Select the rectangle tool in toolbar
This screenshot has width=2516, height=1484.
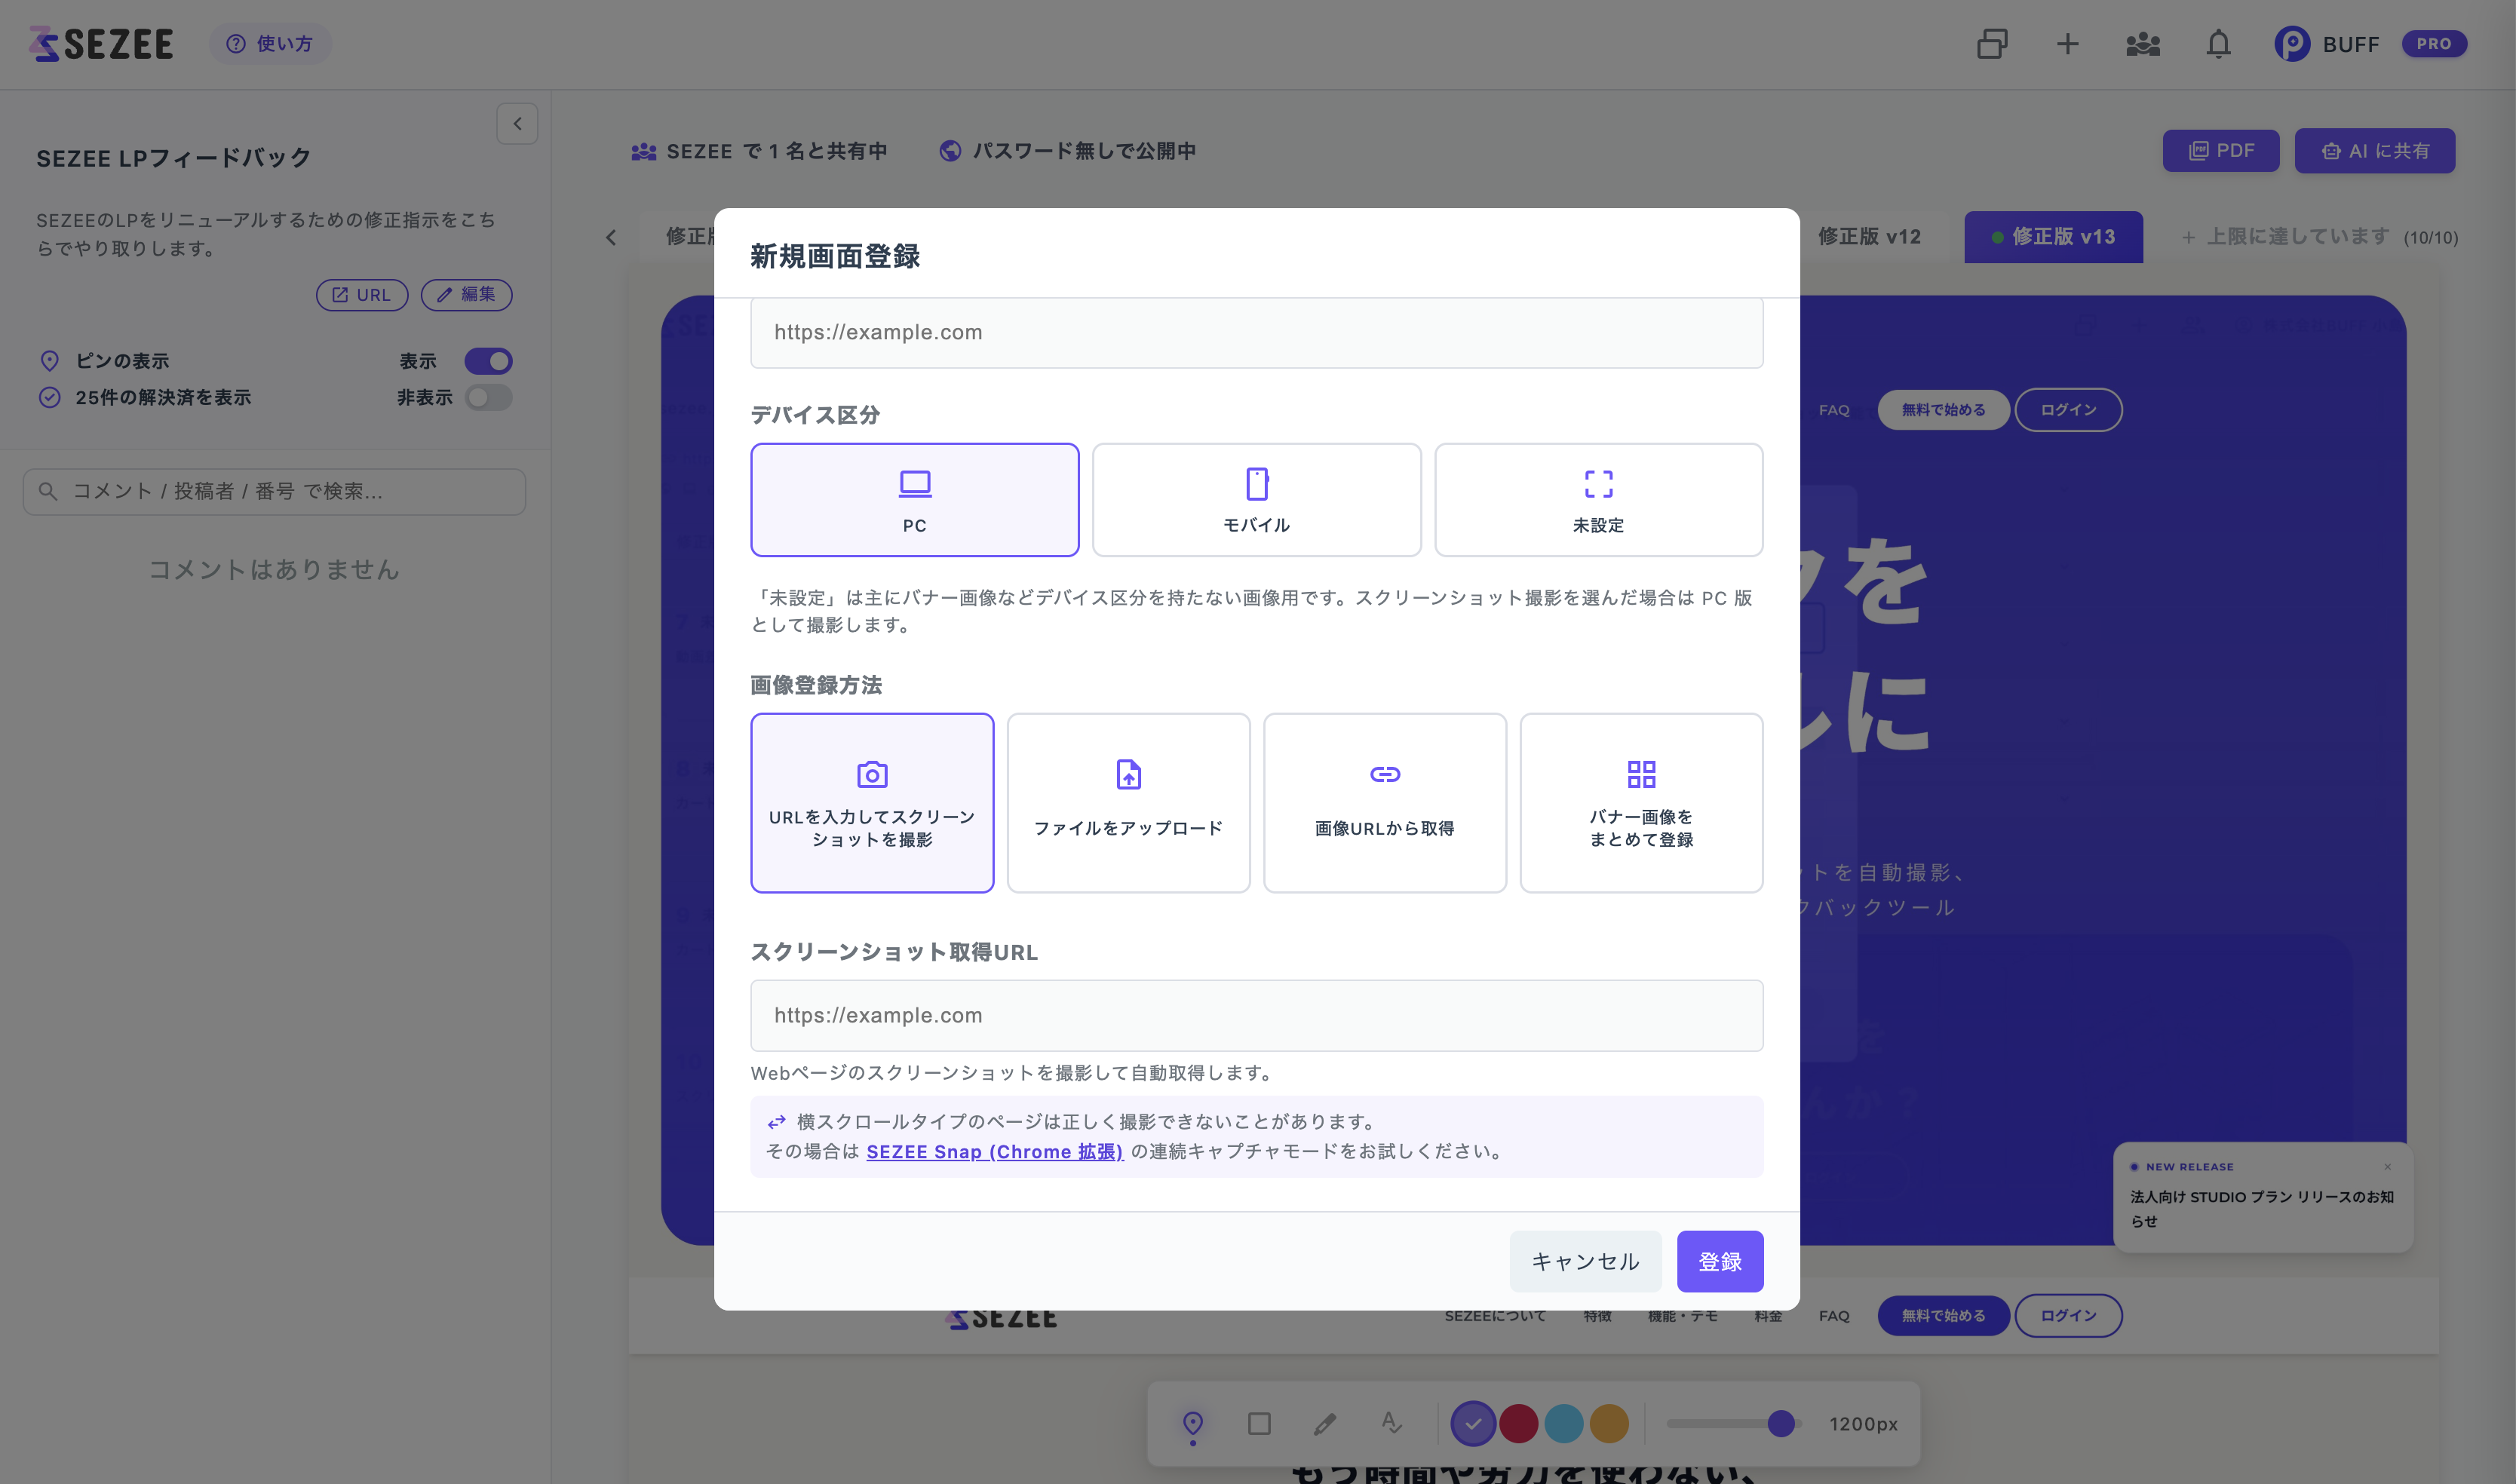pos(1259,1423)
